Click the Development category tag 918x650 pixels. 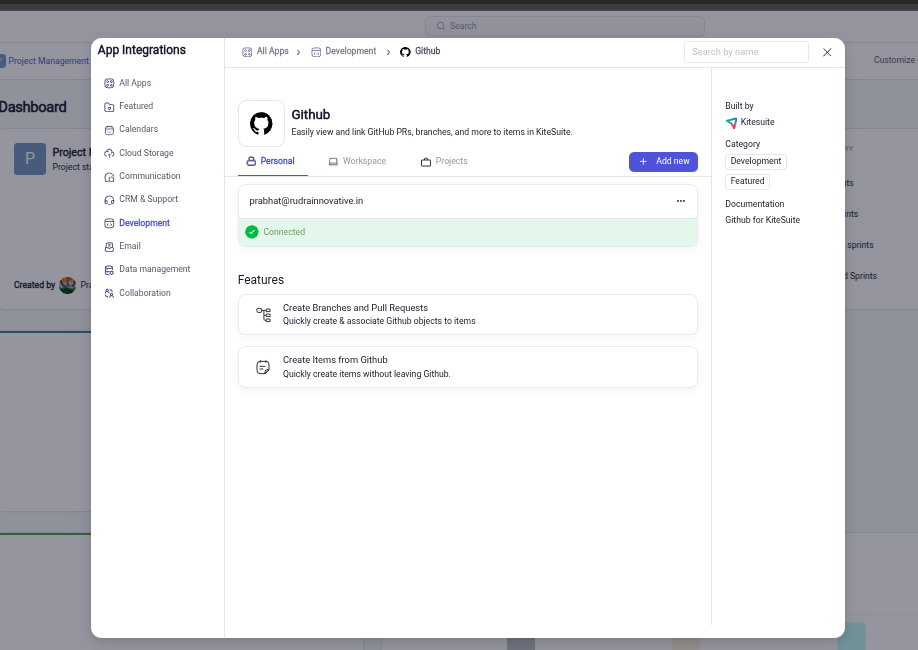[x=756, y=161]
